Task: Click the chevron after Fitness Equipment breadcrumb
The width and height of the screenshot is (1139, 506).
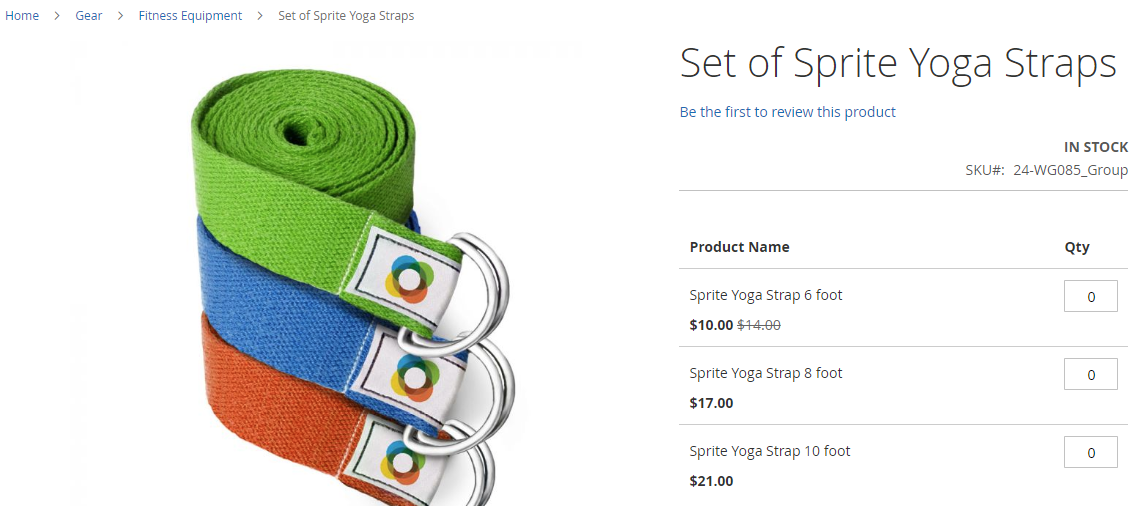Action: tap(260, 16)
